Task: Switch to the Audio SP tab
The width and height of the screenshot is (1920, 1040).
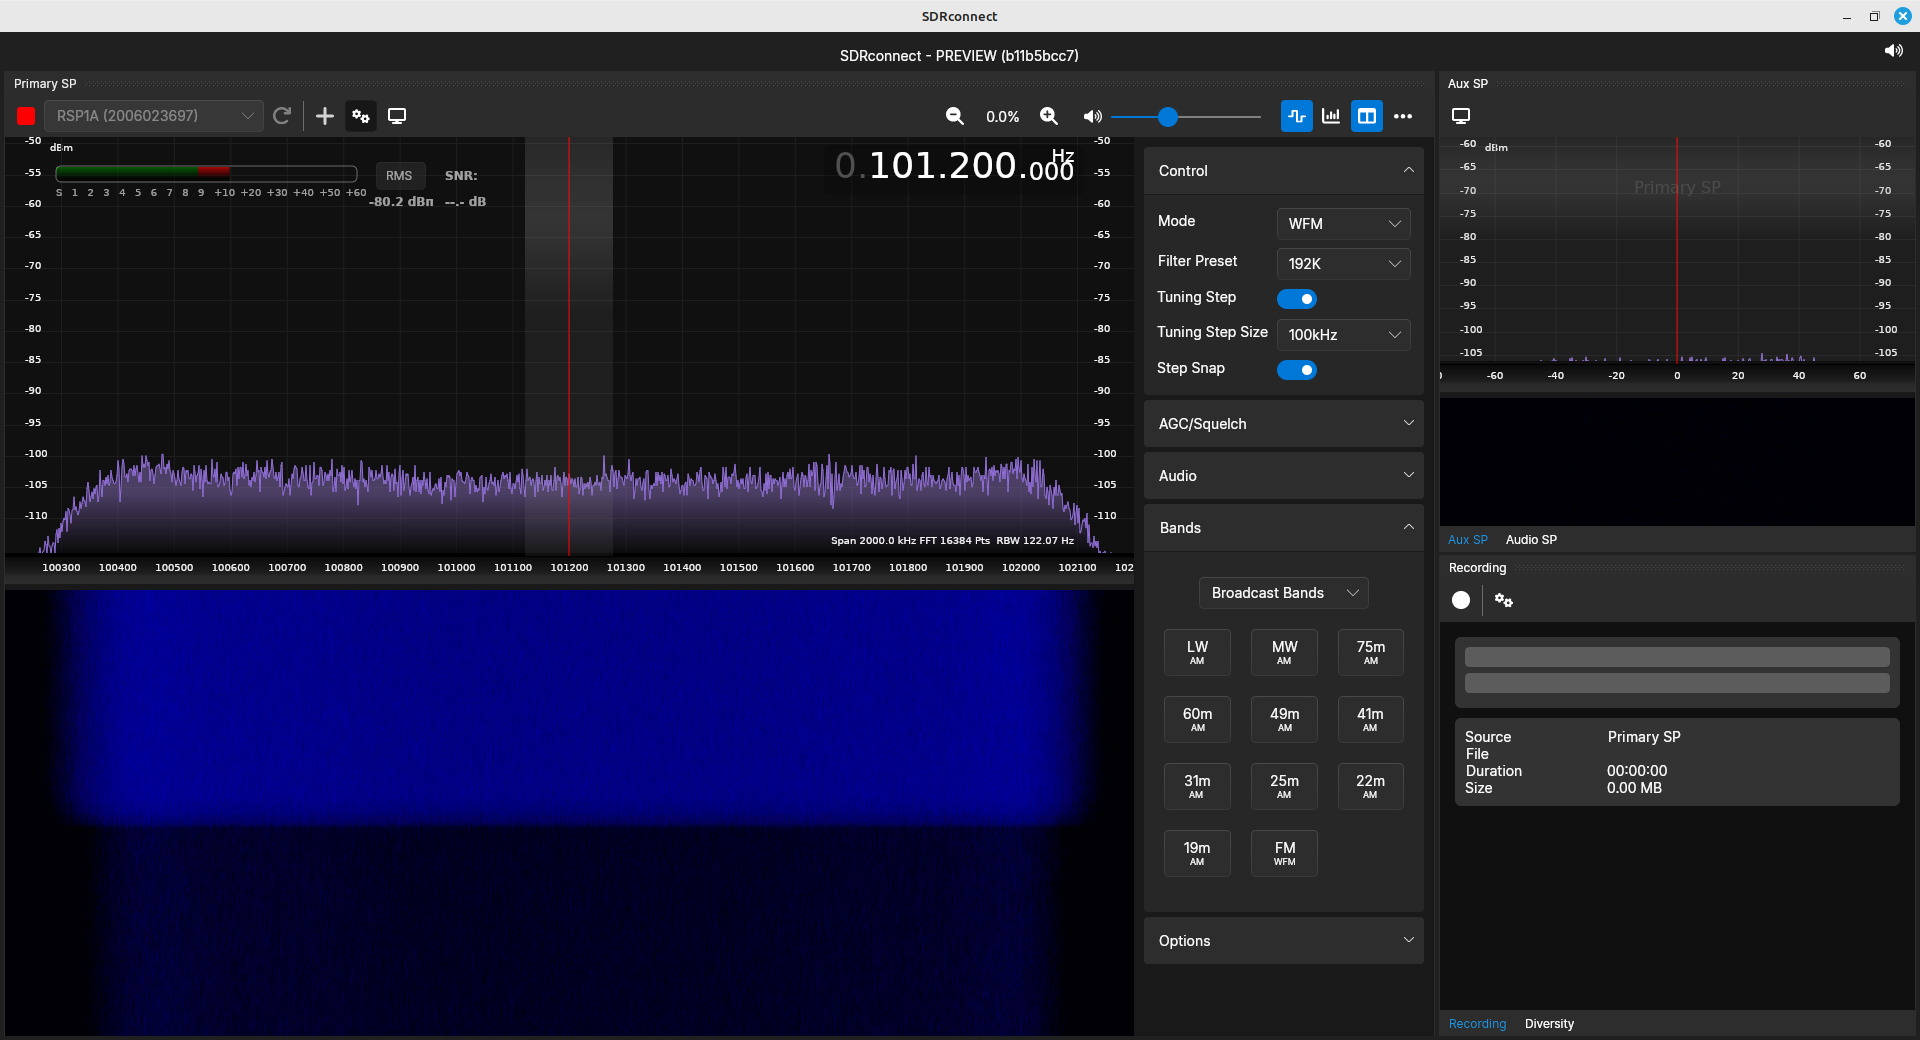Action: [1531, 540]
